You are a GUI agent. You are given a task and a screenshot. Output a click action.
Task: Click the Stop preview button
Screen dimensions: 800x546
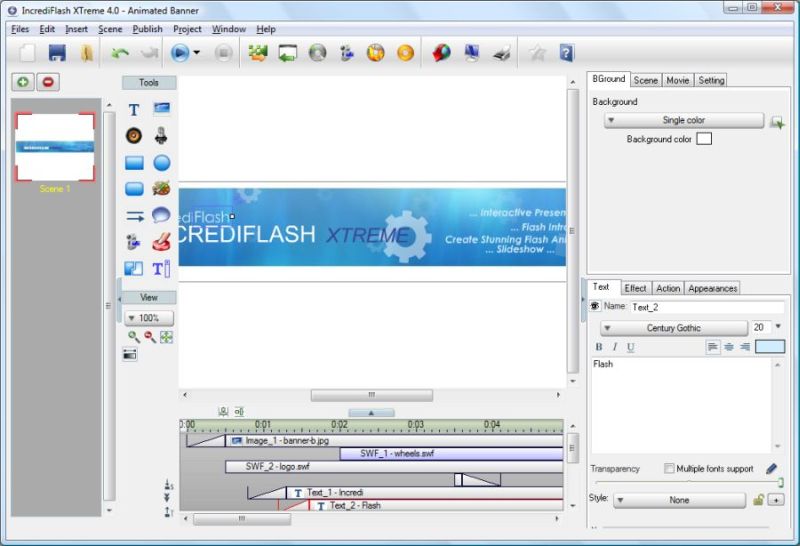[x=223, y=53]
